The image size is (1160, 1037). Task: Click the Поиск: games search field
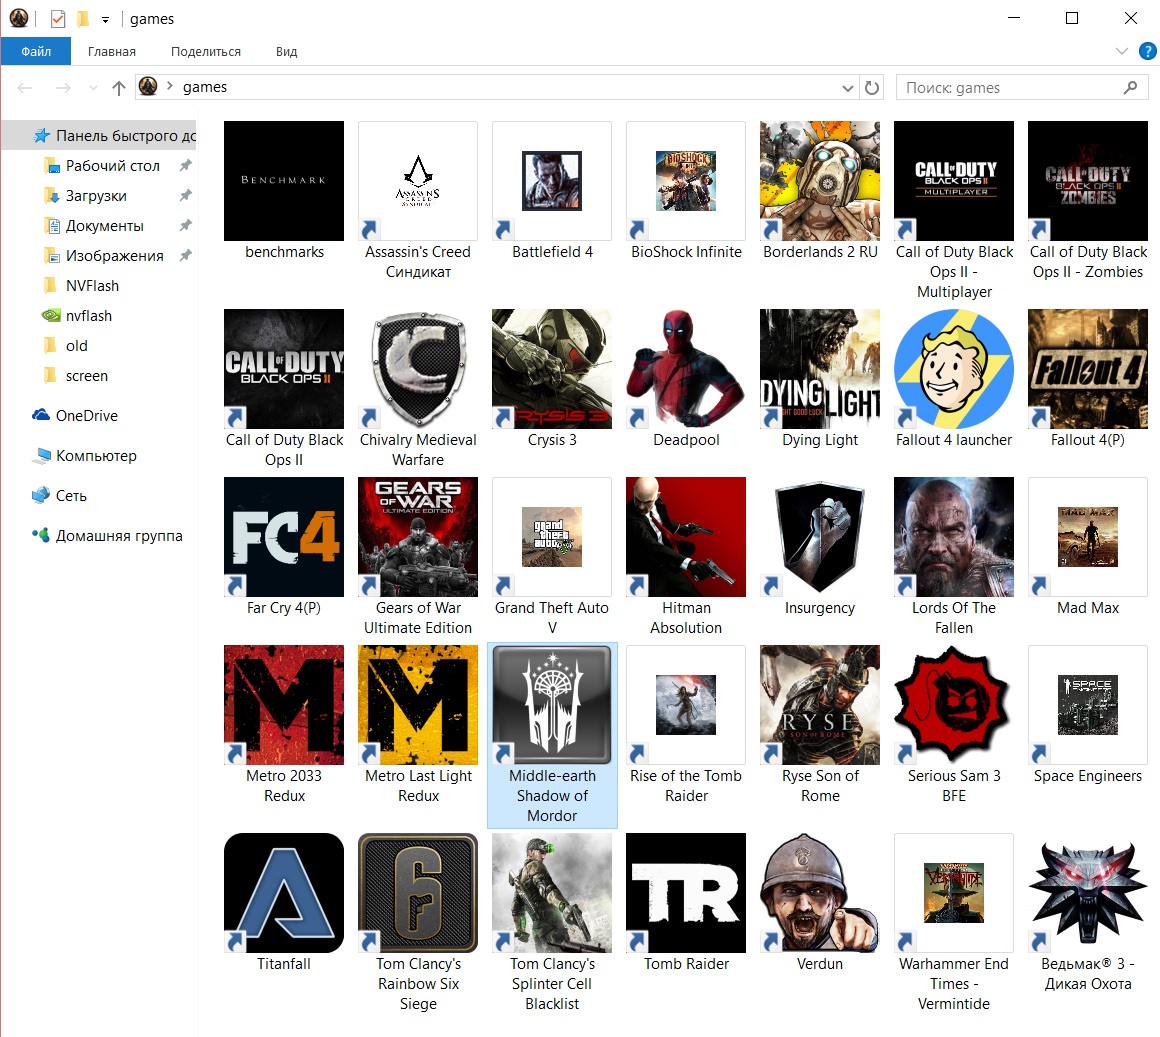point(1022,87)
